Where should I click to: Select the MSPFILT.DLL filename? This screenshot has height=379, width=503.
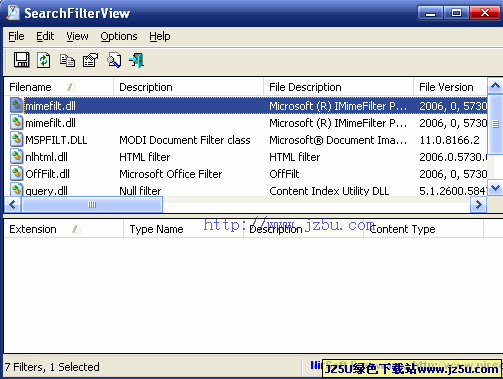pyautogui.click(x=56, y=140)
